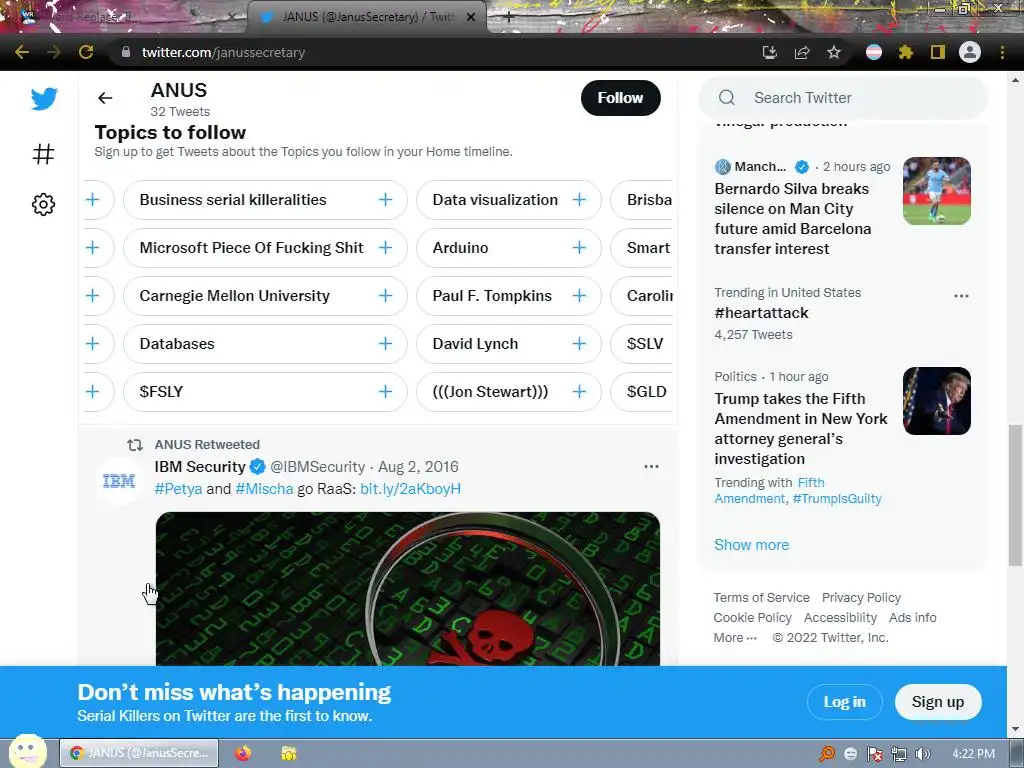Open the folder icon in the taskbar
The width and height of the screenshot is (1024, 768).
[289, 753]
